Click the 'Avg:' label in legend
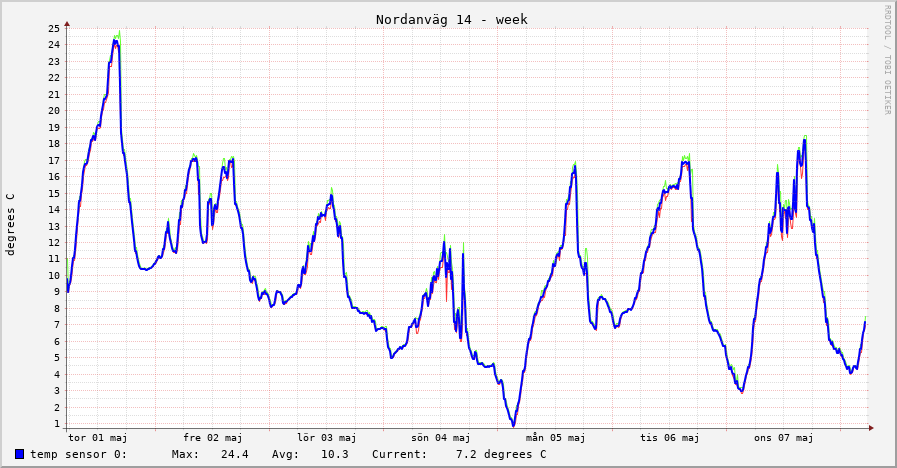897x468 pixels. click(x=285, y=454)
